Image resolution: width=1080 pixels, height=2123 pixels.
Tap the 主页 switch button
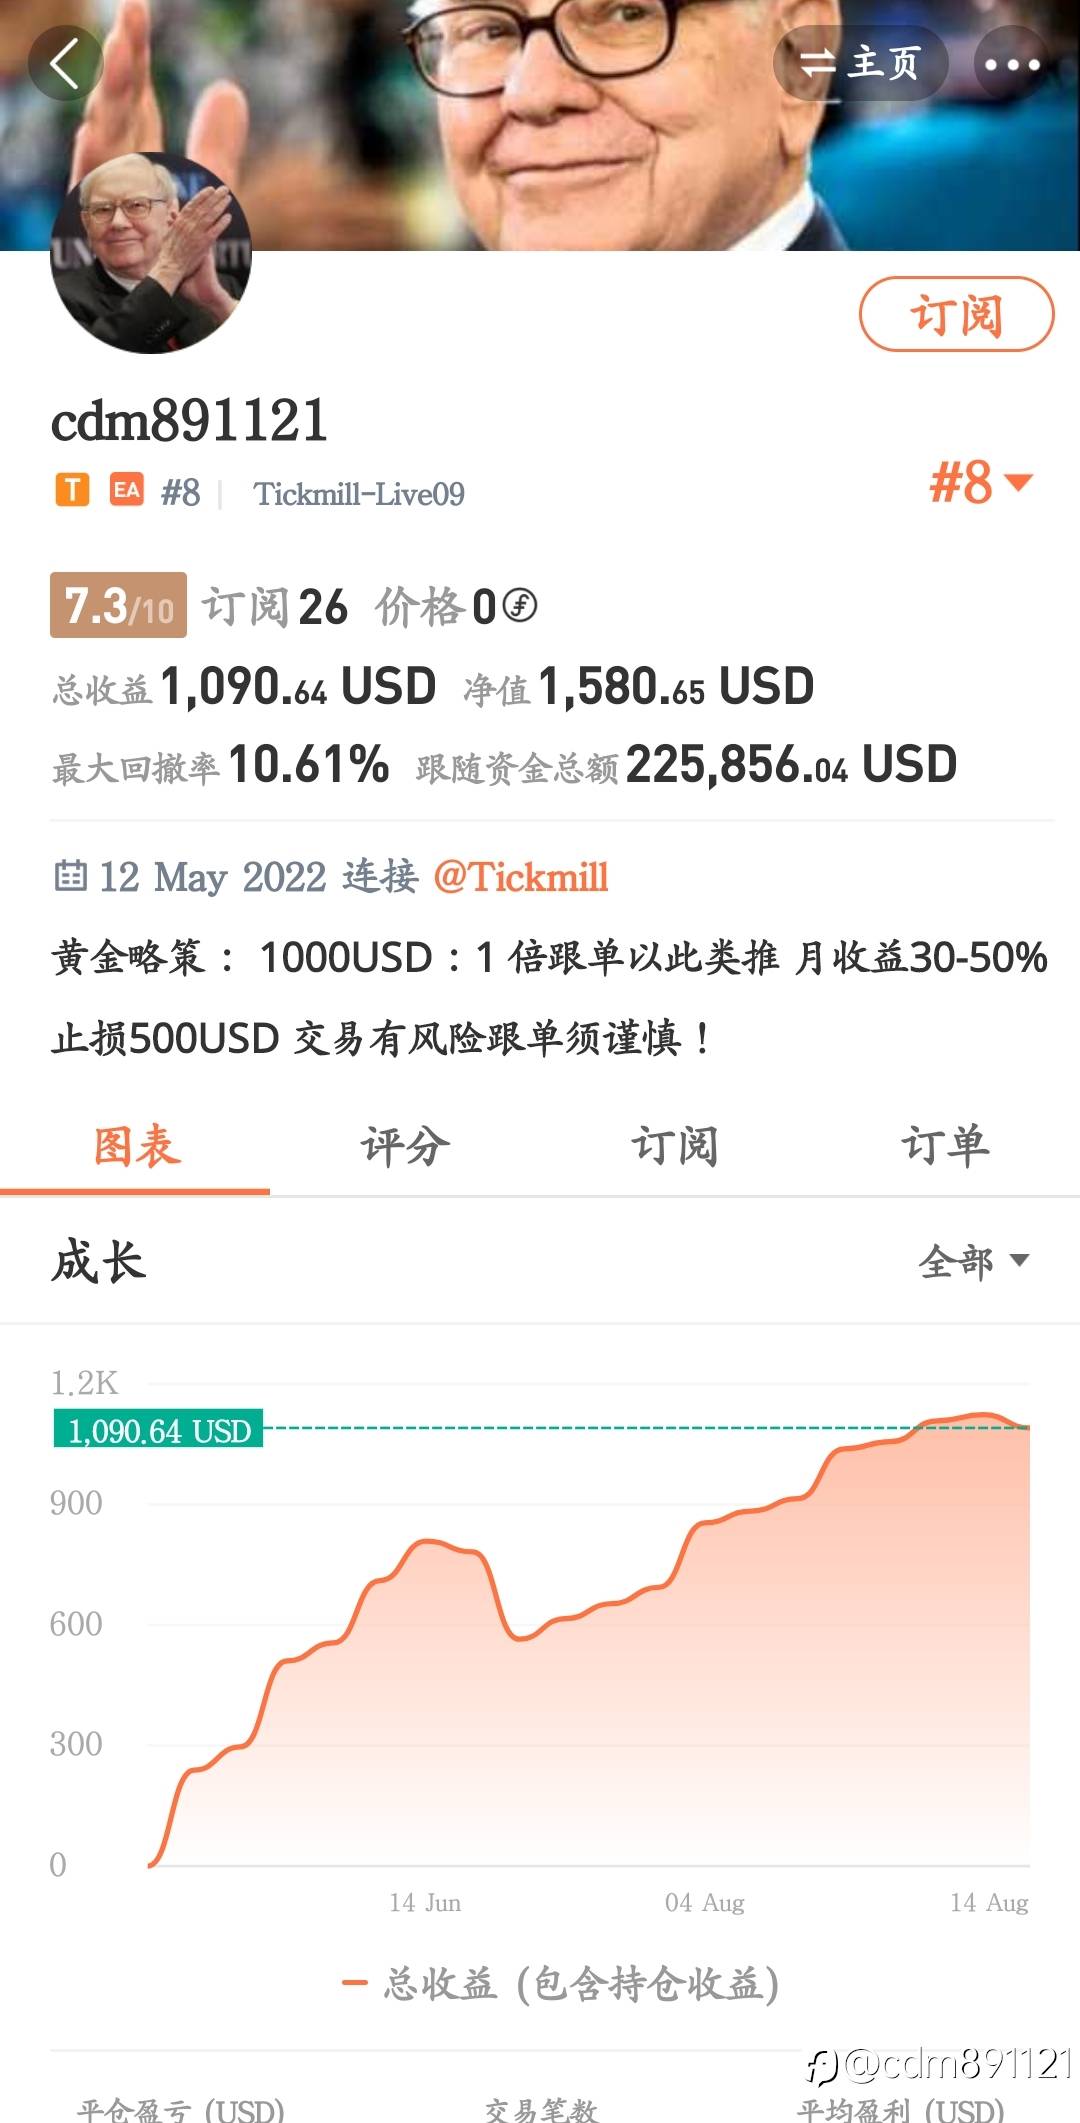[x=860, y=64]
